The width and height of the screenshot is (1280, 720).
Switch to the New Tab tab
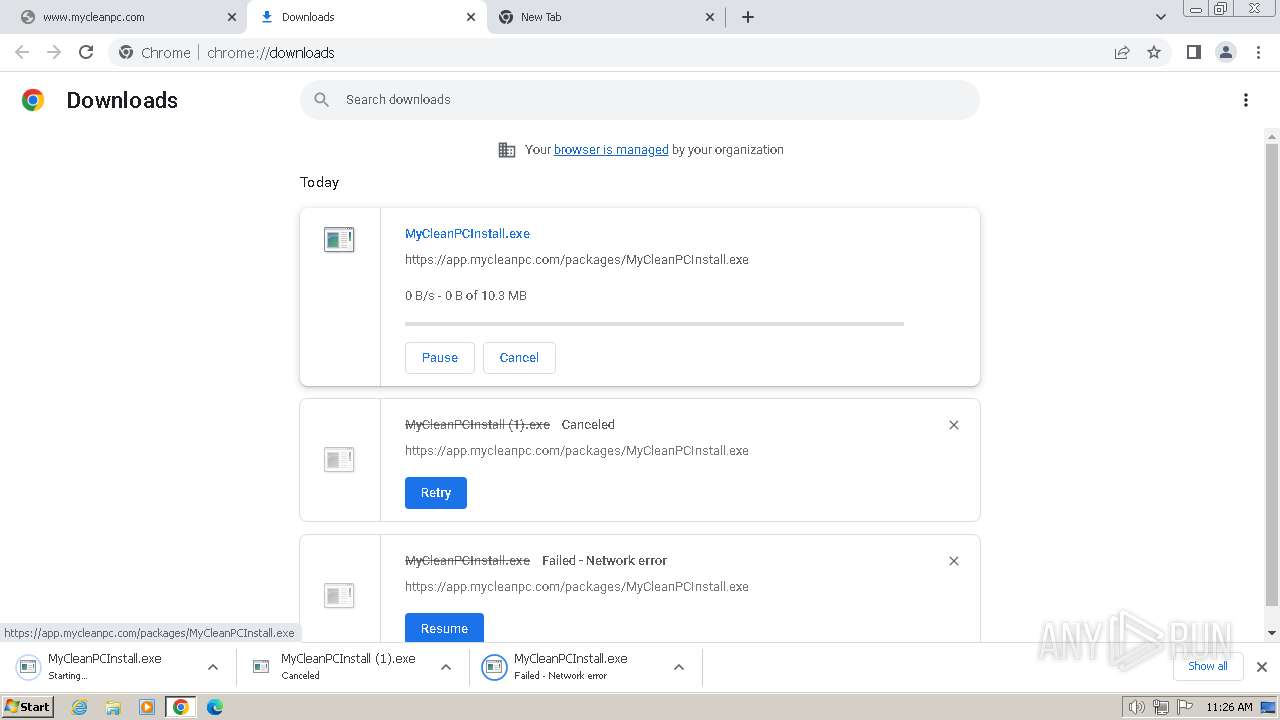pos(606,17)
